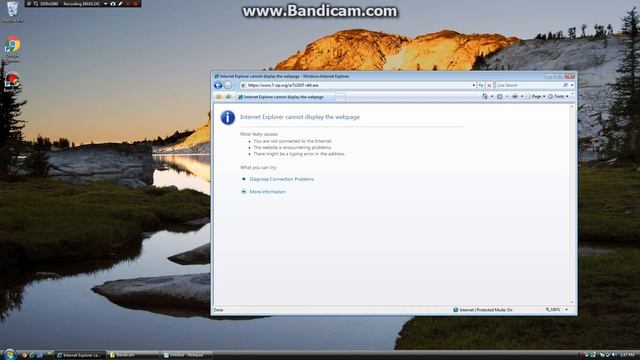Click the Internet Explorer Back button

[x=218, y=85]
